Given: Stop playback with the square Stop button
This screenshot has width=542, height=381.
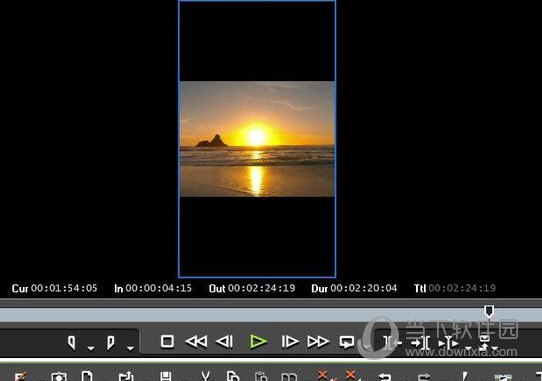Looking at the screenshot, I should pos(167,342).
